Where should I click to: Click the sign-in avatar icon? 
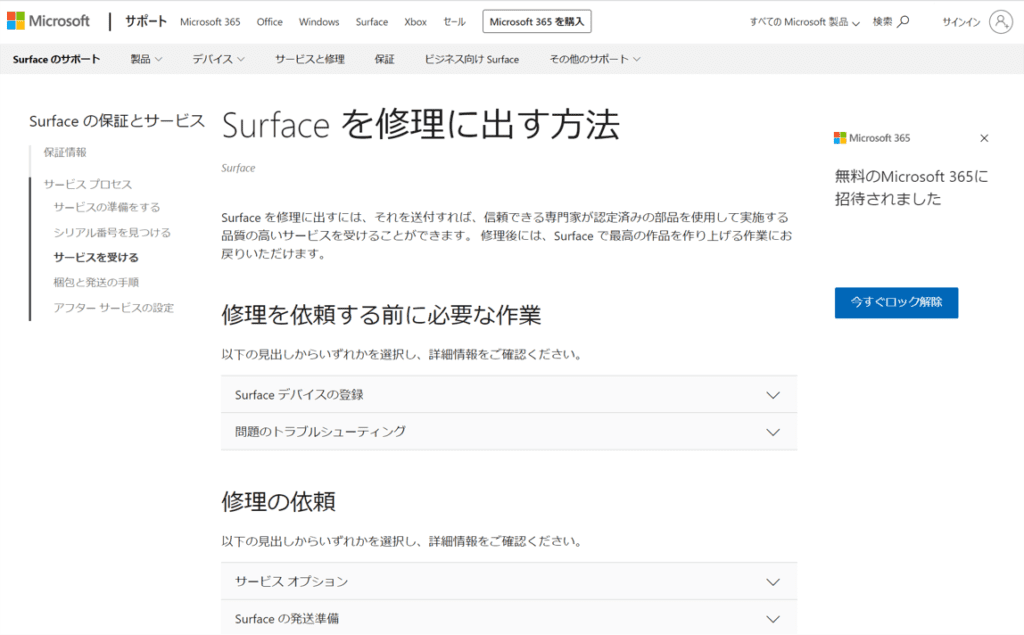[1000, 22]
